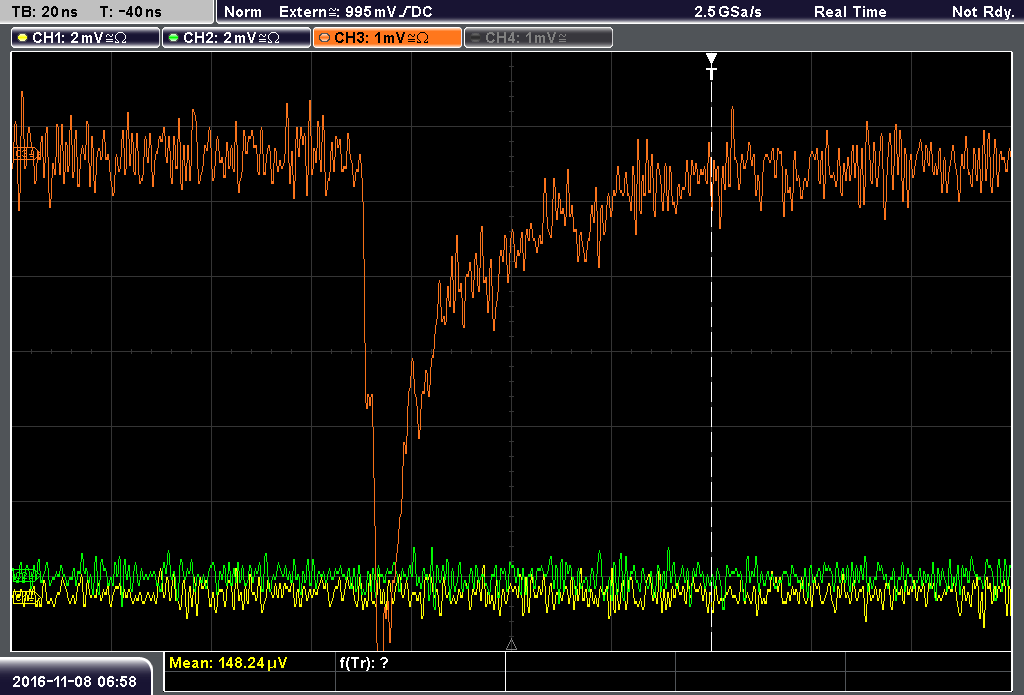Viewport: 1024px width, 695px height.
Task: Click the Extern 995 mV DC trigger source readout
Action: click(355, 12)
